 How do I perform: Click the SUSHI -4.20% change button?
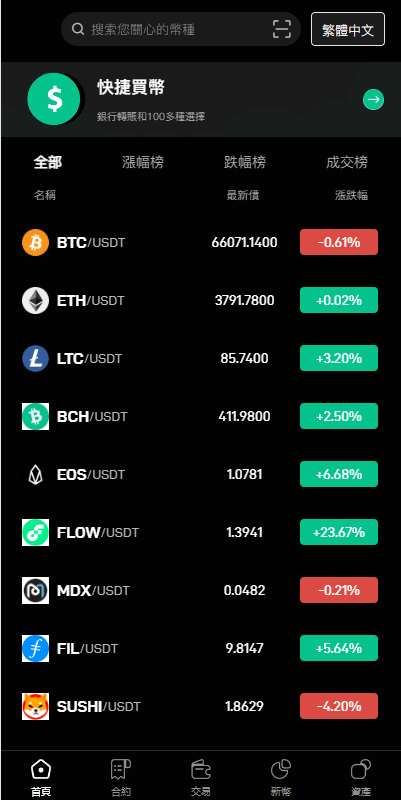[339, 706]
